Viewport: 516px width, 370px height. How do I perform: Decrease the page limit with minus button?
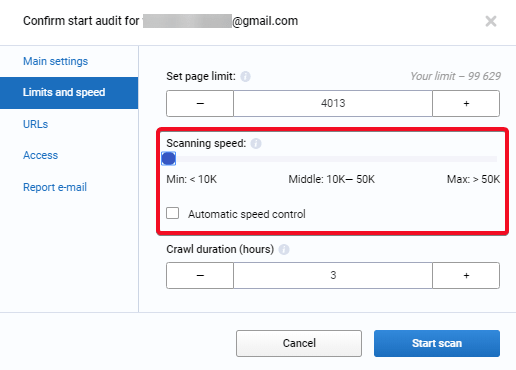tap(200, 103)
